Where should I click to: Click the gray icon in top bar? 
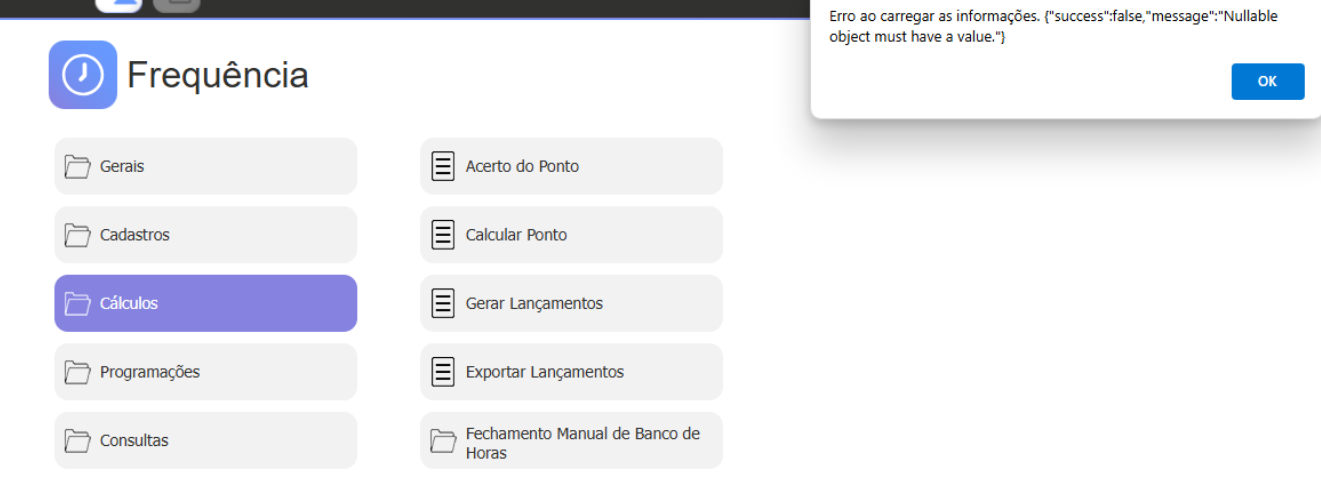tap(177, 5)
